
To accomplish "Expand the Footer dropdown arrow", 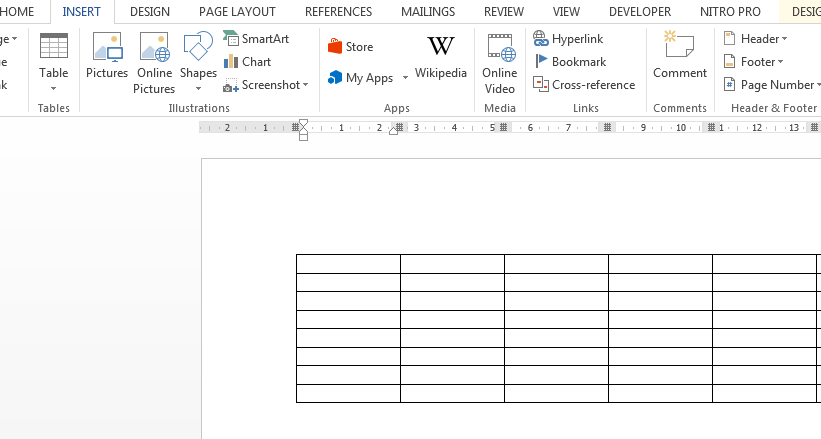I will coord(781,62).
